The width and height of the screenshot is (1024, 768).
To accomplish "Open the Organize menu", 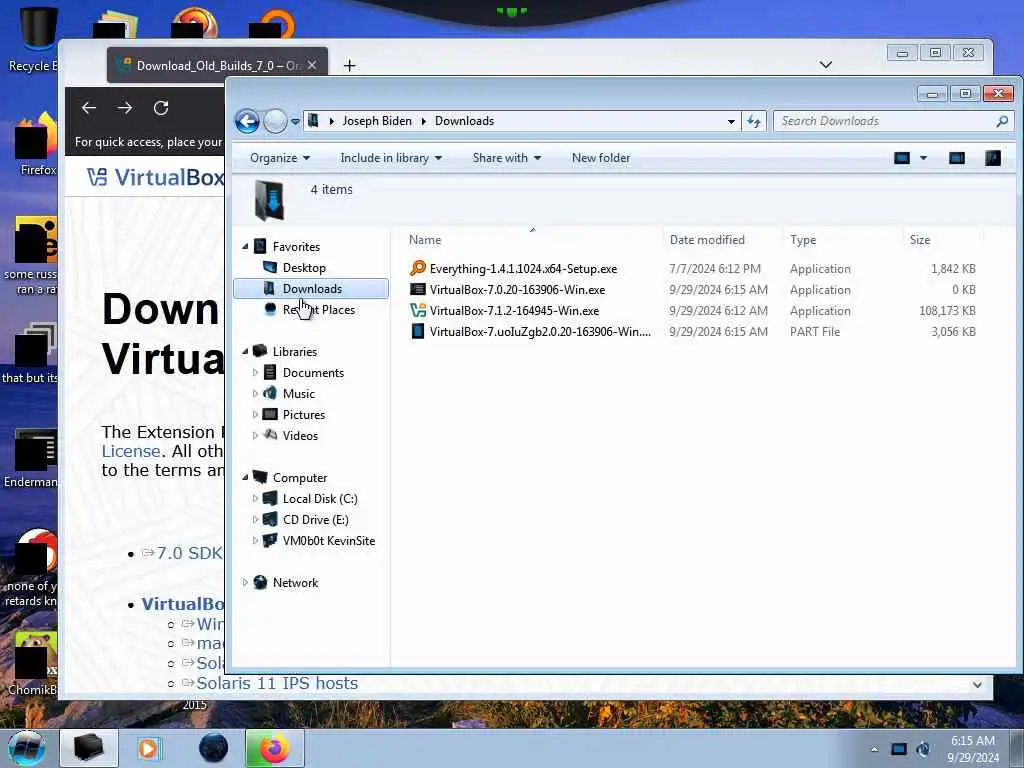I will point(280,158).
